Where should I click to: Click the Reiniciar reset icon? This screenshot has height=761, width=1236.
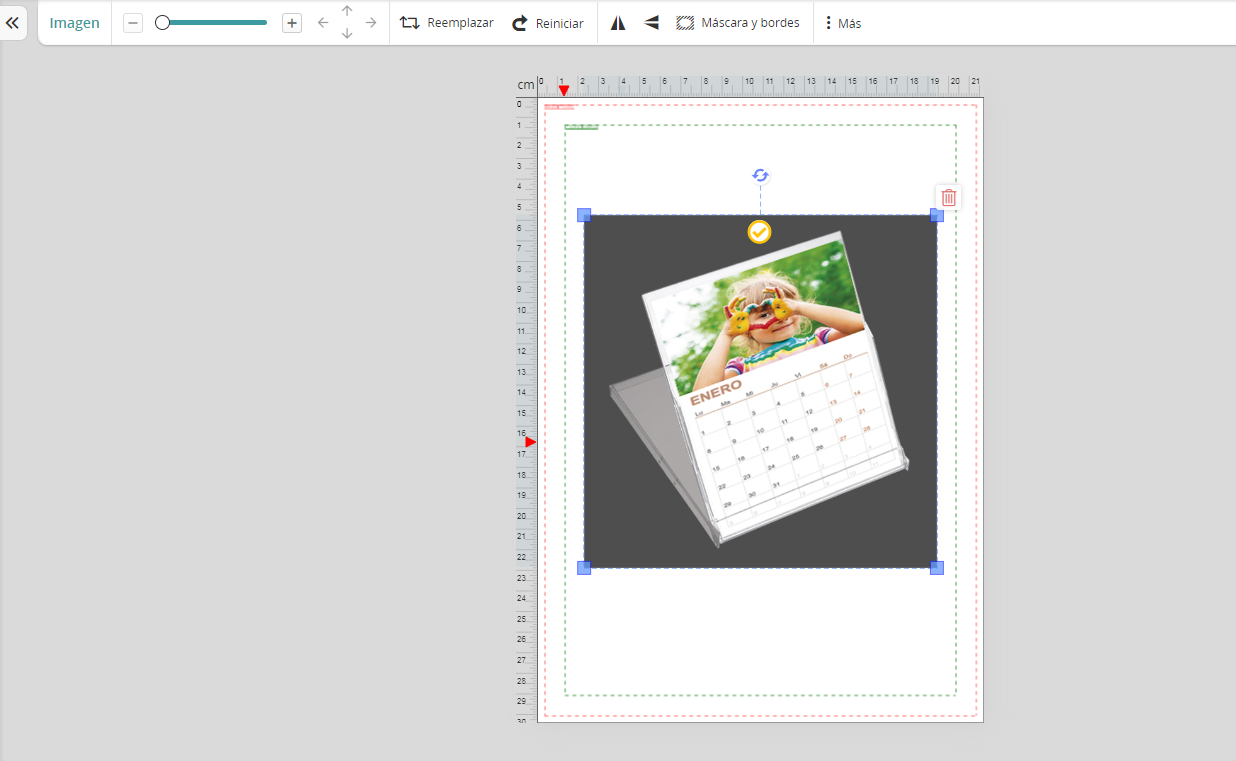pos(518,22)
